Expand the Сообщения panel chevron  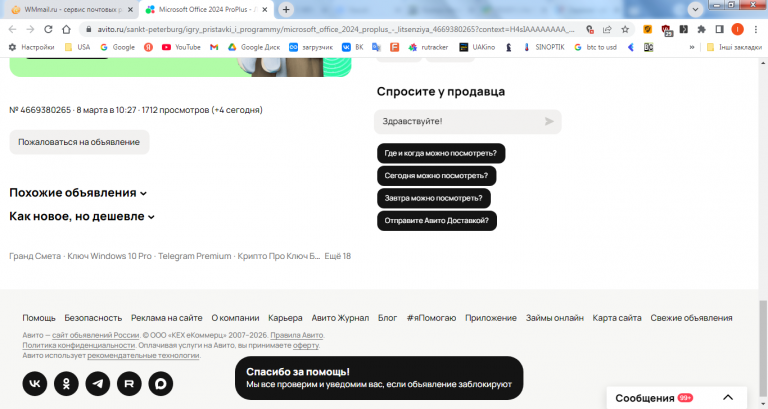click(728, 398)
